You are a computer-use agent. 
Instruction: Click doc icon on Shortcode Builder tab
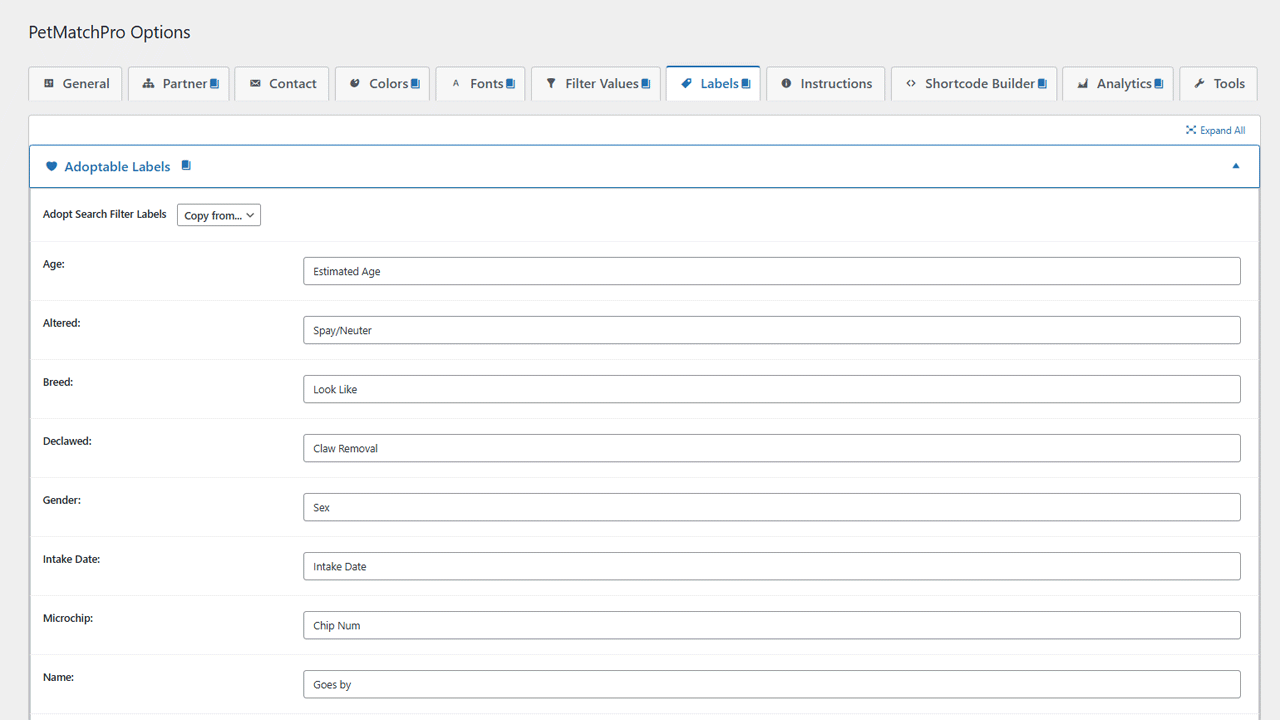coord(1041,84)
